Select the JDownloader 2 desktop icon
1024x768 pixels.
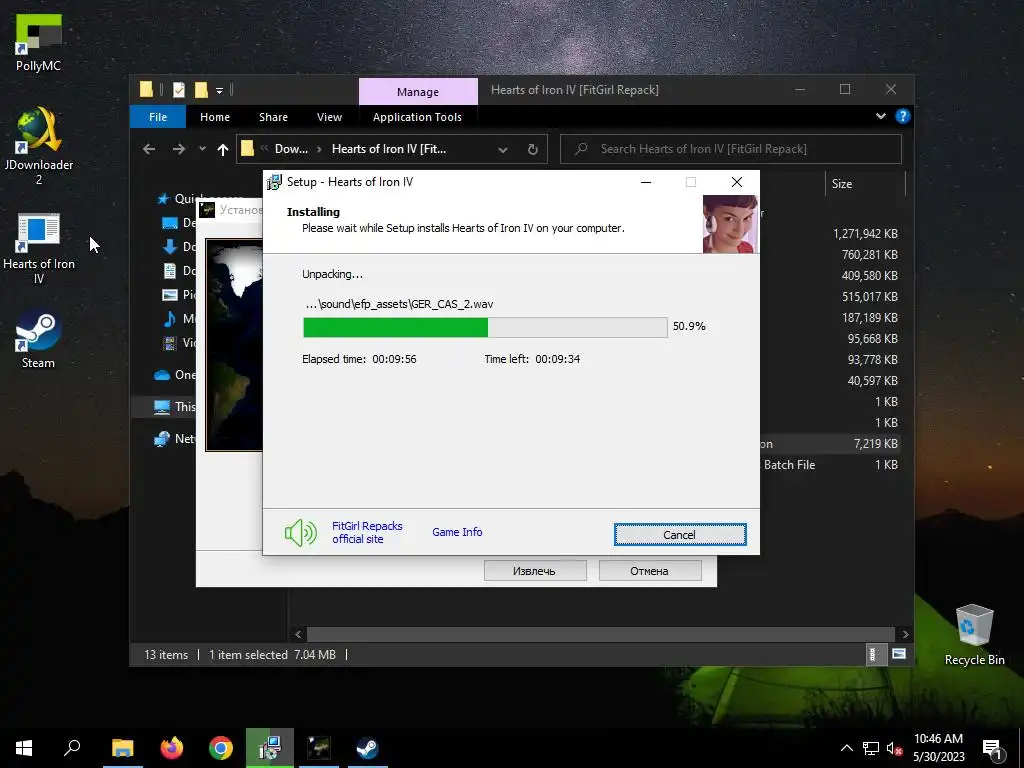tap(39, 146)
